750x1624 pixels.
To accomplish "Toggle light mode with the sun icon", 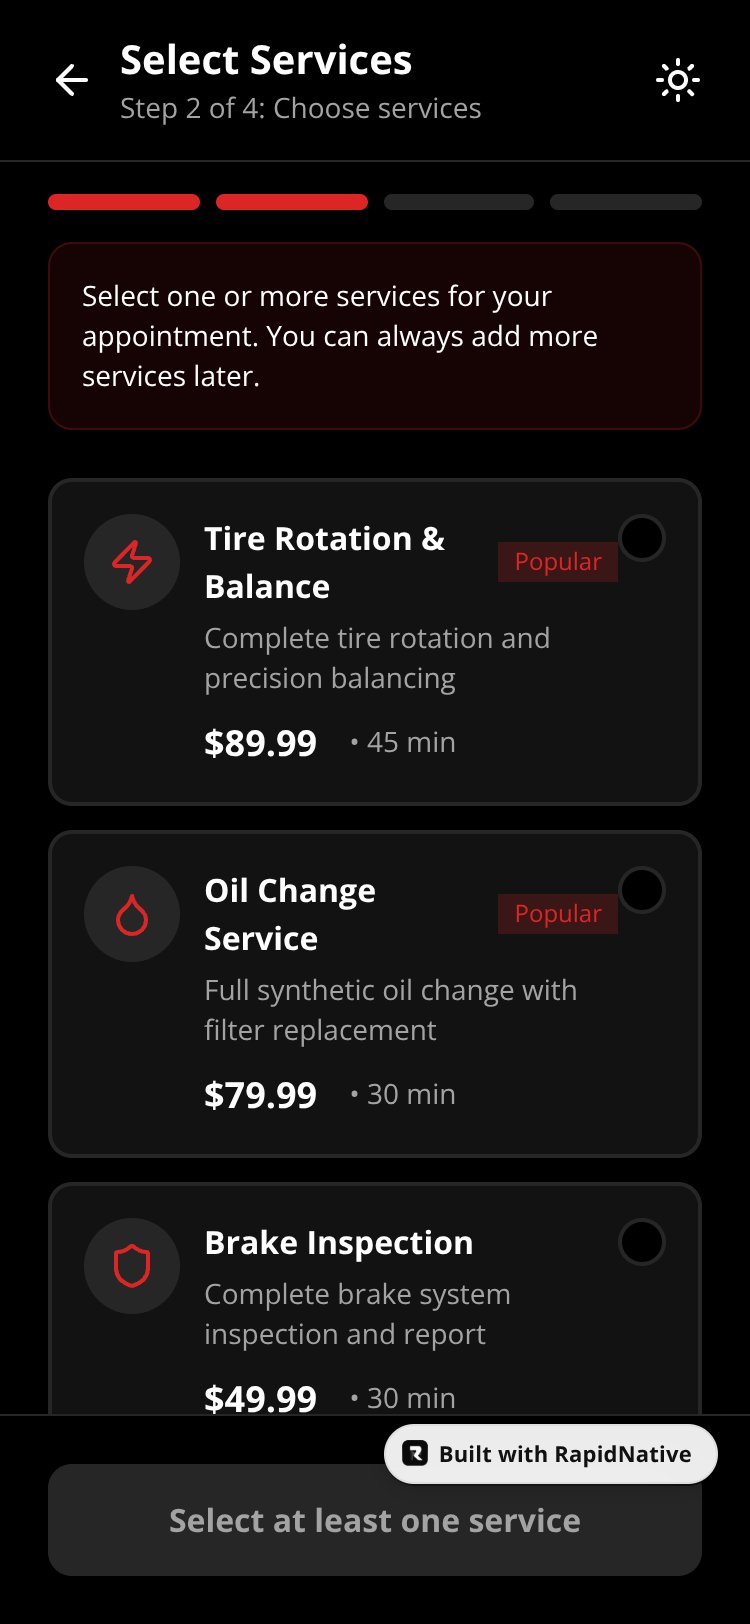I will coord(677,80).
